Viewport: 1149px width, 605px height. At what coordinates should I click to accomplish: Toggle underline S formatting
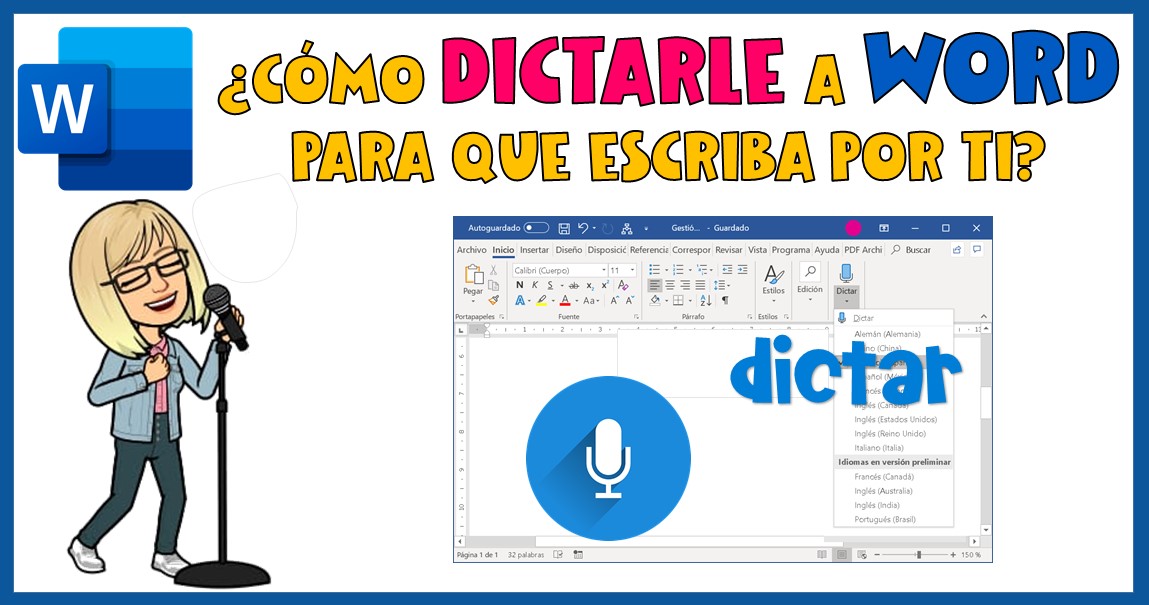click(550, 285)
